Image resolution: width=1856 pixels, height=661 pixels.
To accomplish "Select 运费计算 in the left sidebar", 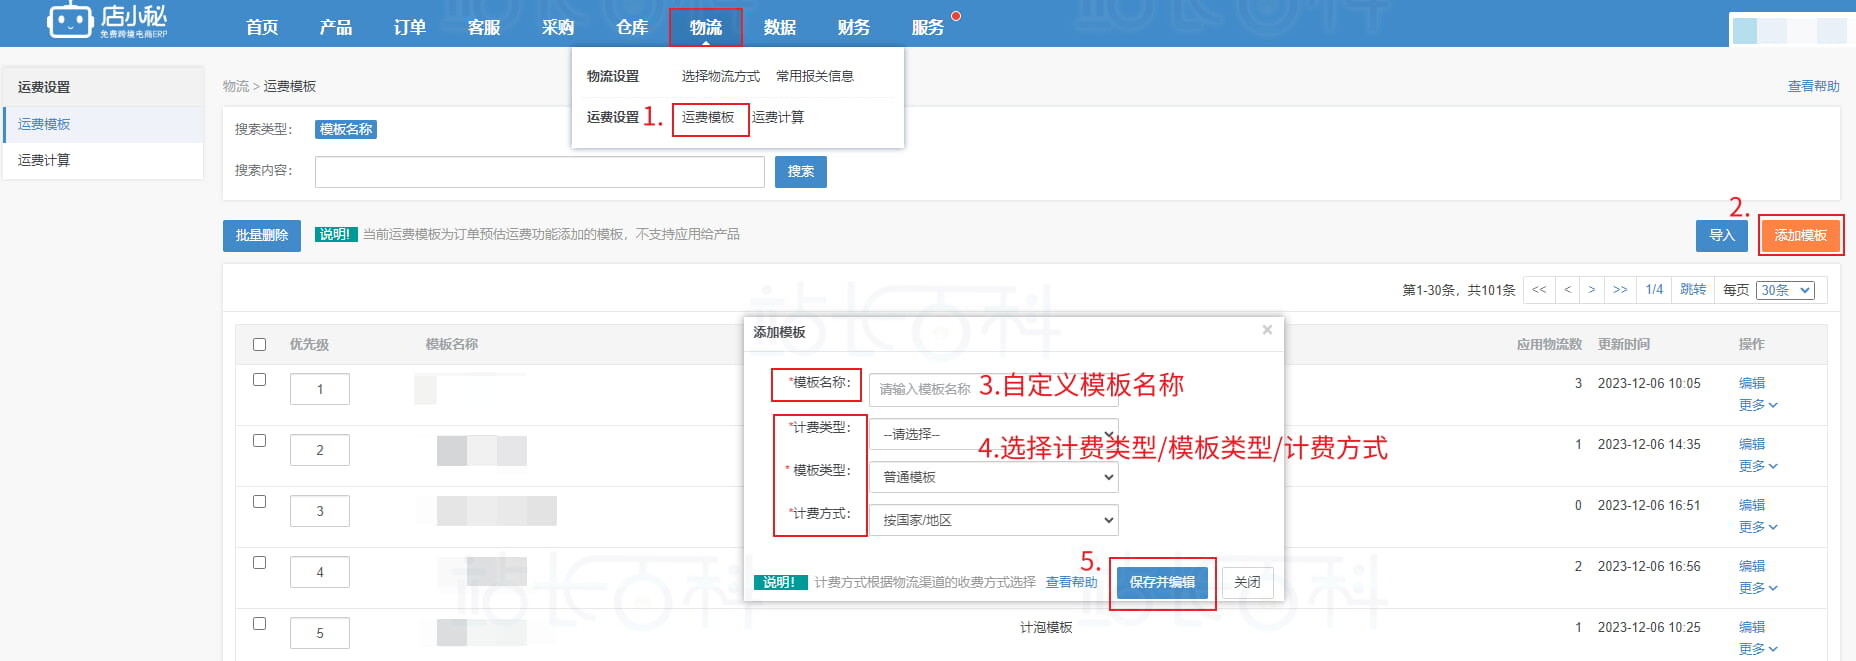I will click(x=44, y=160).
